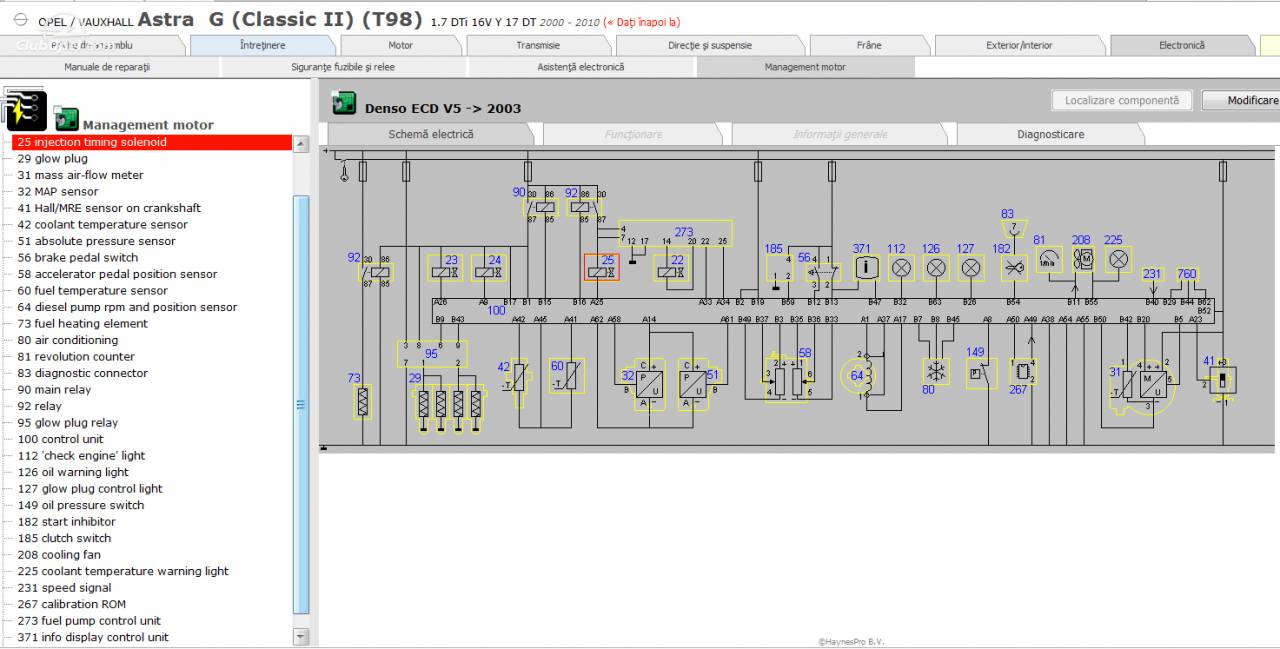Select glow plug control light symbol 127
This screenshot has width=1280, height=649.
pyautogui.click(x=969, y=267)
